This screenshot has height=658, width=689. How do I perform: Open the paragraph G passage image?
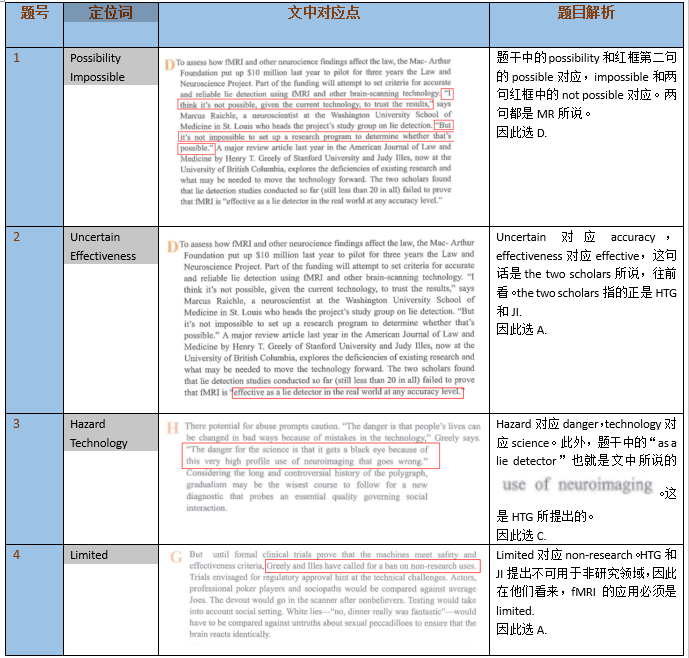click(x=323, y=594)
